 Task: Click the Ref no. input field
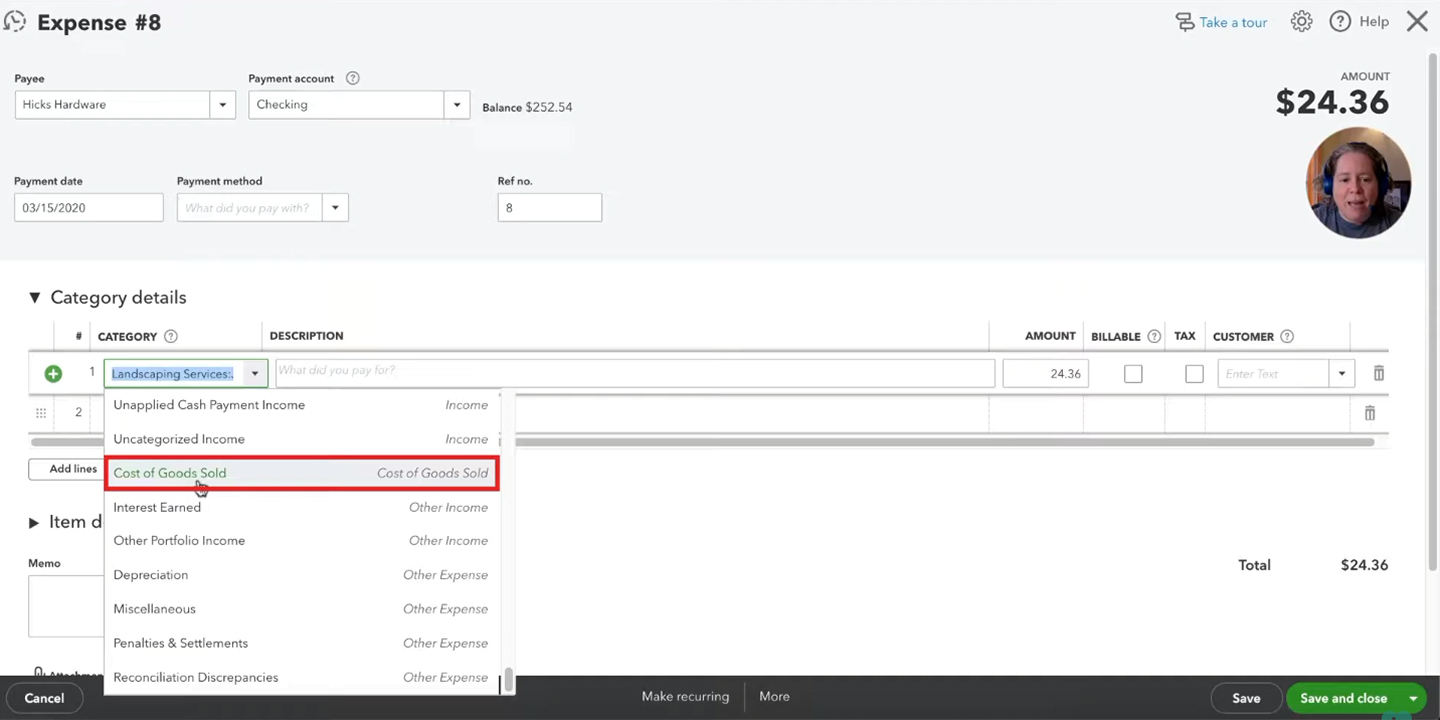point(550,208)
